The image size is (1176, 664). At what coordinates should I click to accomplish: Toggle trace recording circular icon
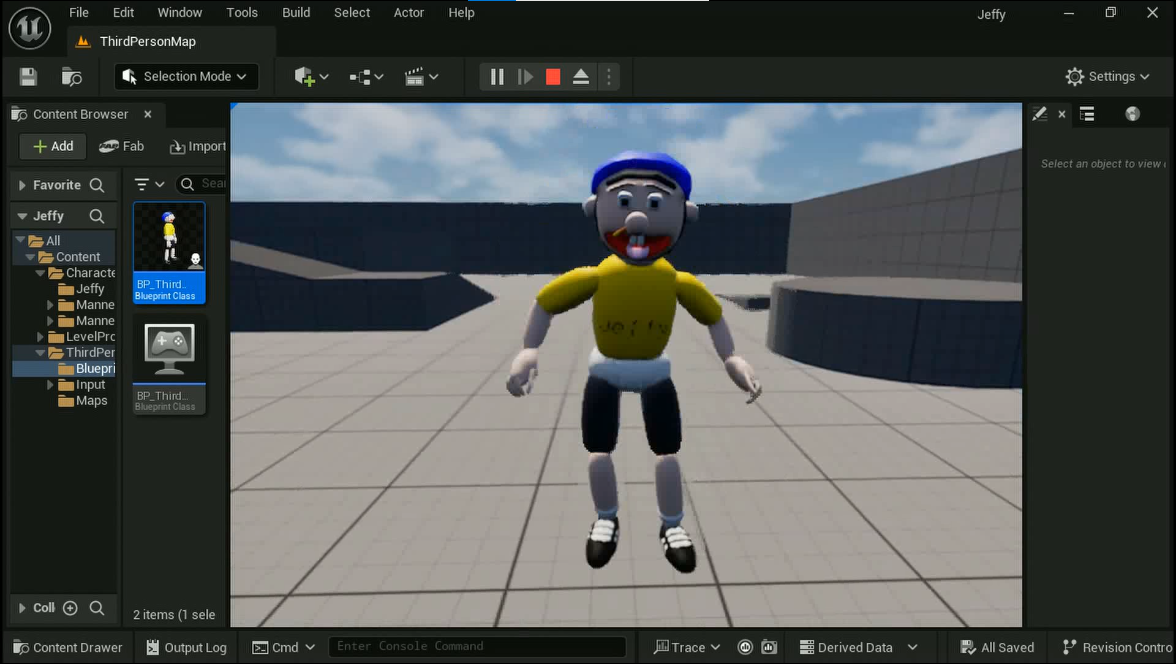coord(745,647)
